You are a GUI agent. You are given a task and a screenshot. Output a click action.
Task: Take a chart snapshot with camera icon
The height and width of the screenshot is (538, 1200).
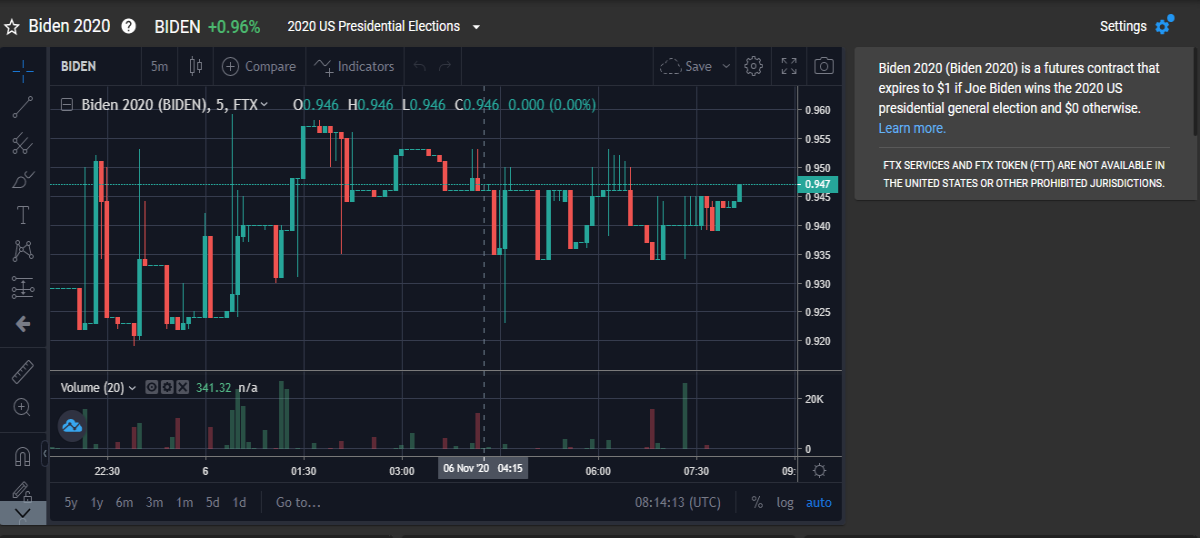[824, 66]
